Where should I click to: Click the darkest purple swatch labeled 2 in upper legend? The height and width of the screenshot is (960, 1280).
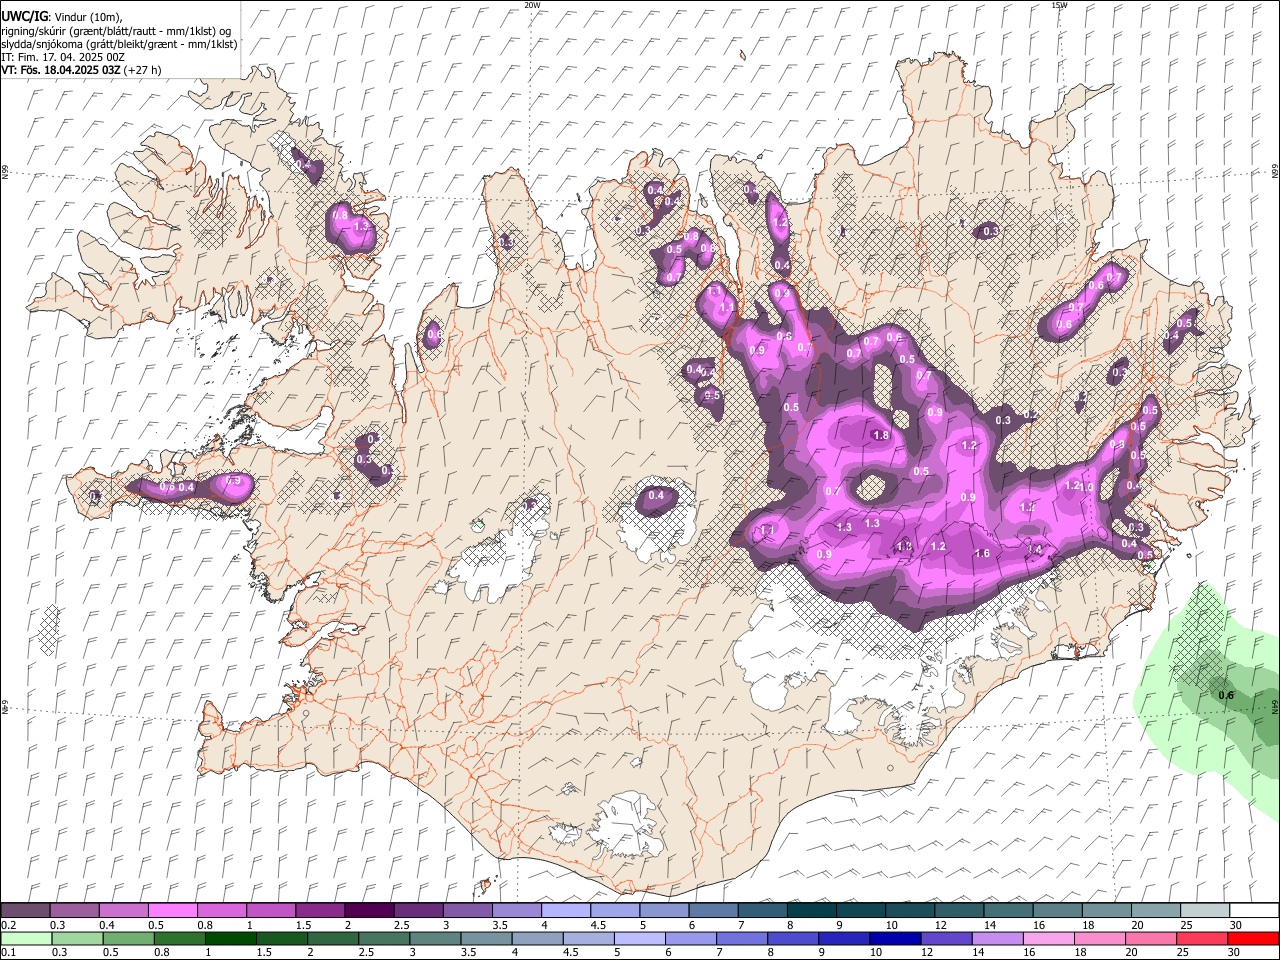pos(369,910)
